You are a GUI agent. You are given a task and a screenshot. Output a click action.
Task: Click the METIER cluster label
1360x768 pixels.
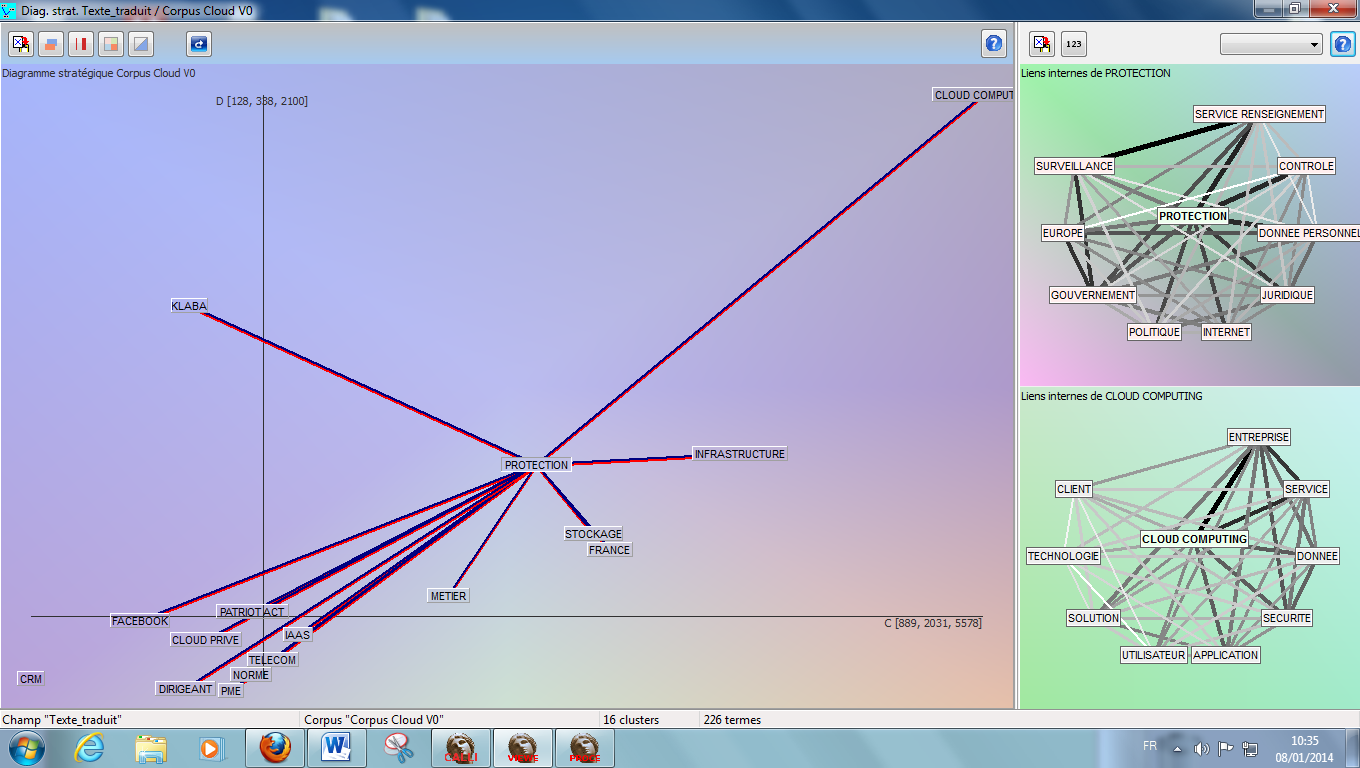pos(448,596)
